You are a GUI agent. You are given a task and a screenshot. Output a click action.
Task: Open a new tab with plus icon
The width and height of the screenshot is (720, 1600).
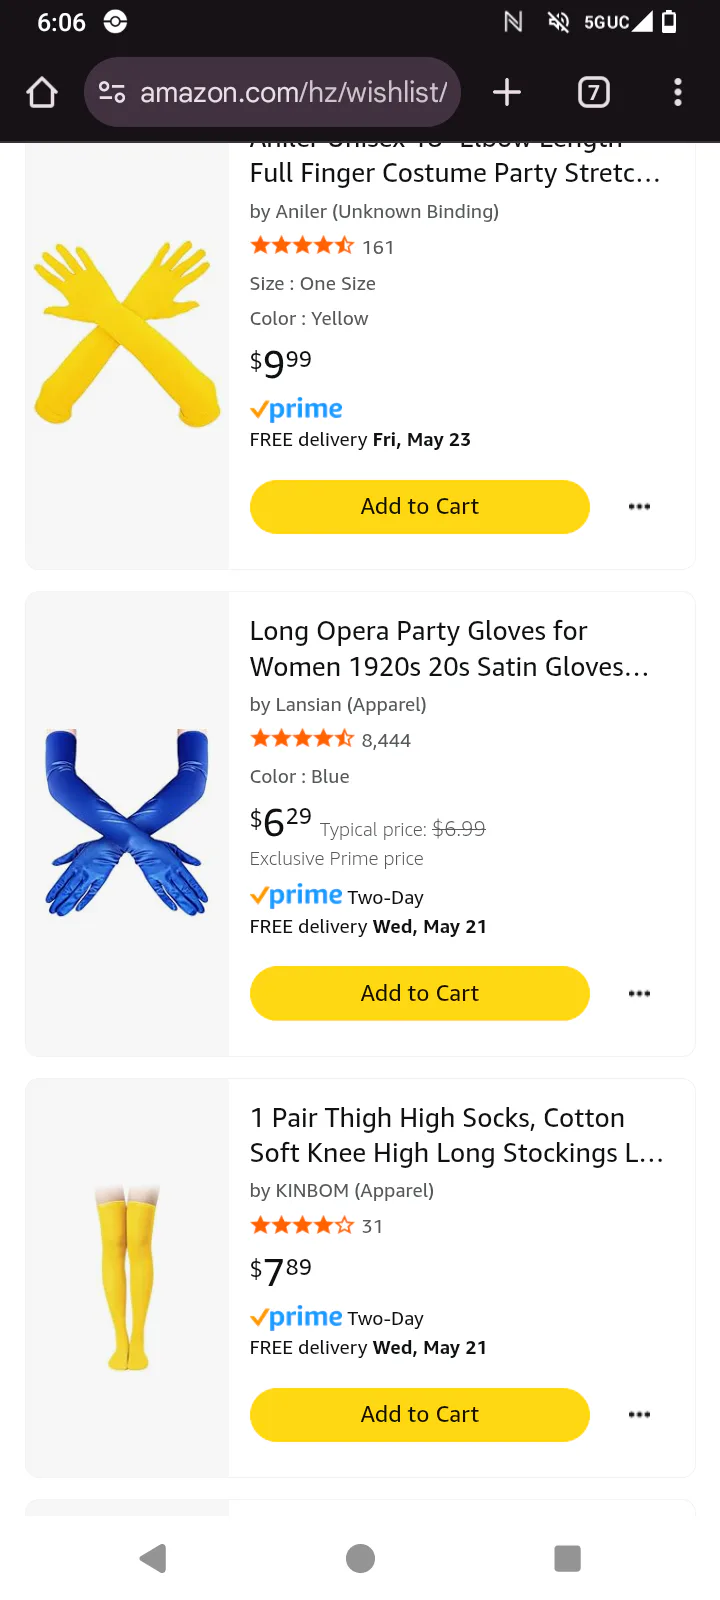click(507, 93)
